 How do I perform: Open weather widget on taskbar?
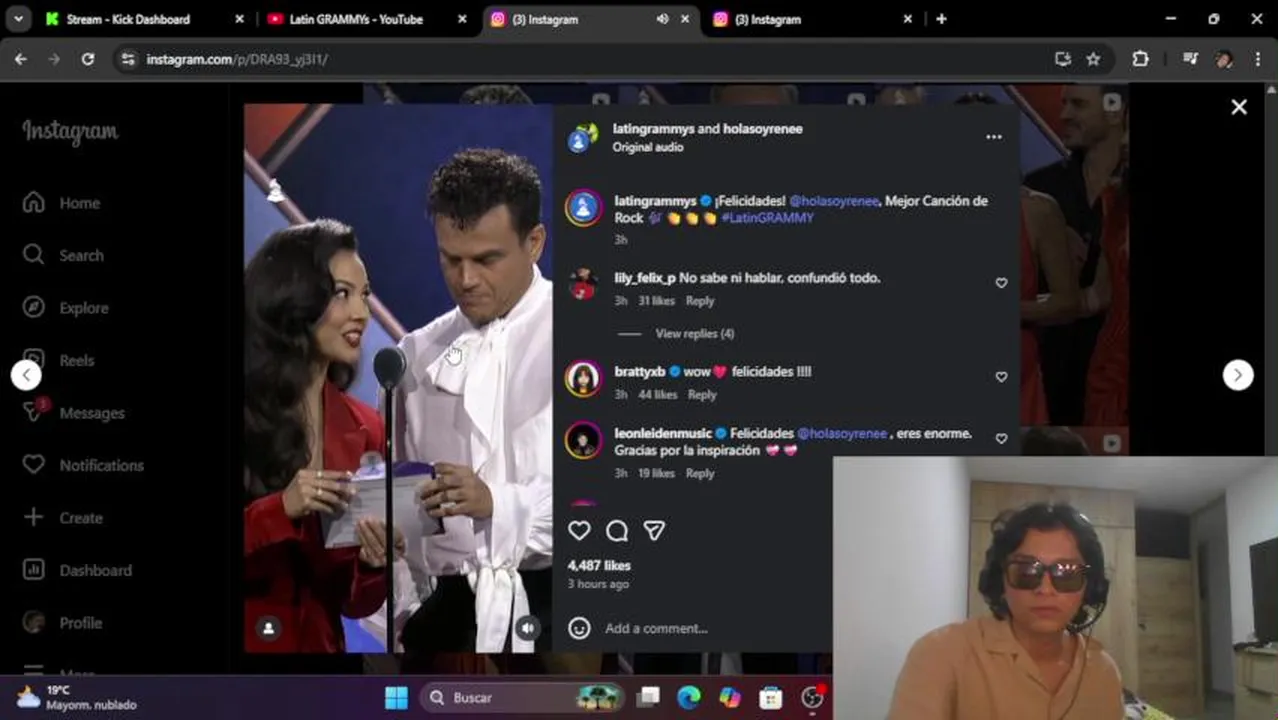[75, 697]
